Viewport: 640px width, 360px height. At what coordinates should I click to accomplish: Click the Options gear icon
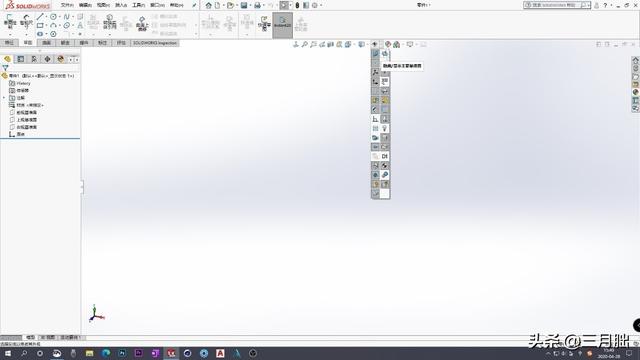[315, 5]
